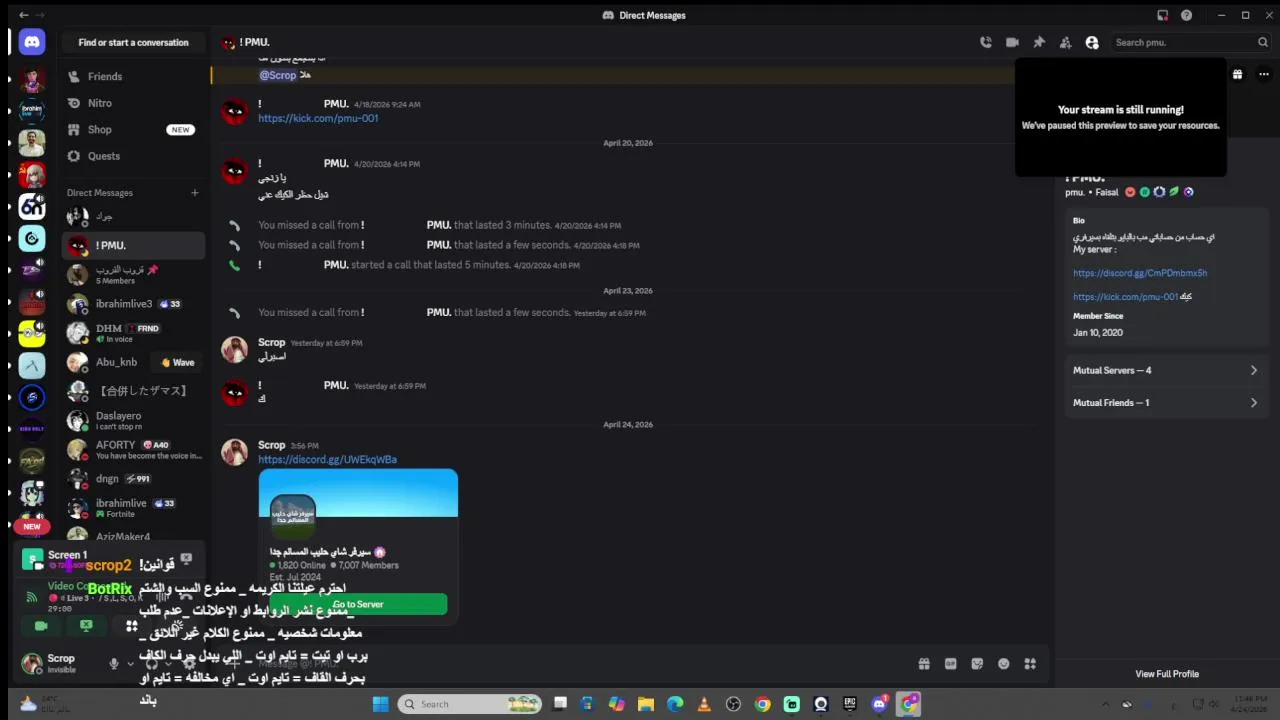The height and width of the screenshot is (720, 1280).
Task: Open Google Chrome from taskbar
Action: (x=763, y=704)
